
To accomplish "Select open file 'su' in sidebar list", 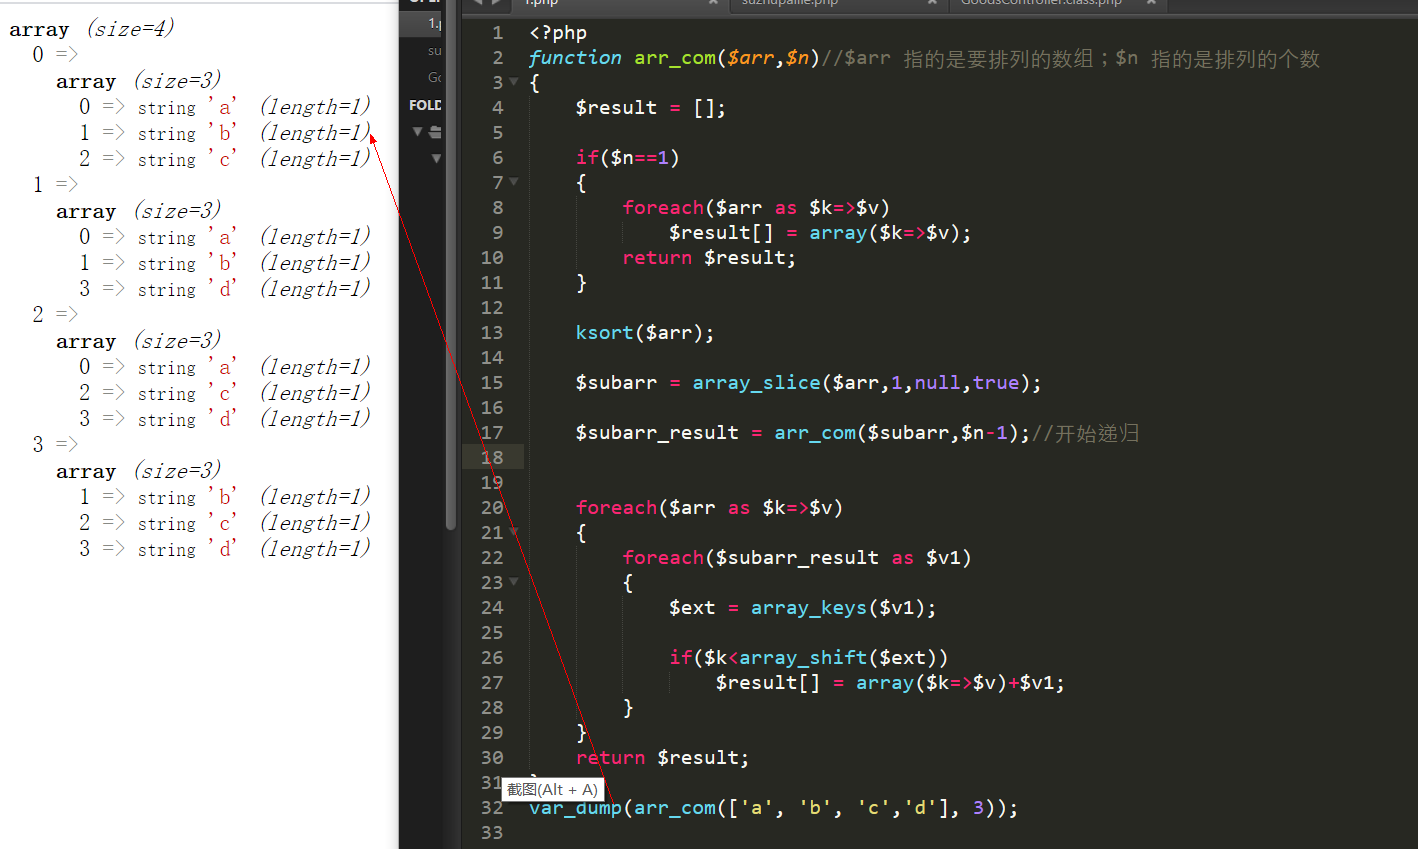I will tap(421, 50).
